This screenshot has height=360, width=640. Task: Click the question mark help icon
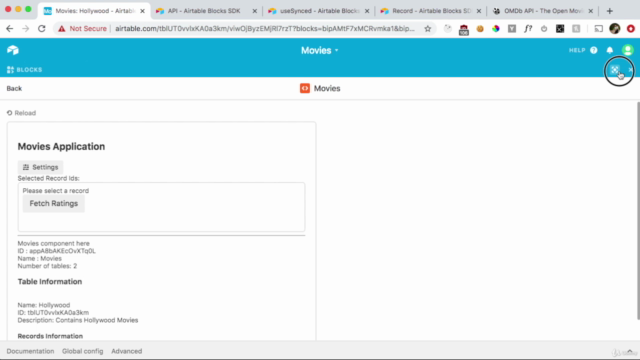(x=593, y=50)
